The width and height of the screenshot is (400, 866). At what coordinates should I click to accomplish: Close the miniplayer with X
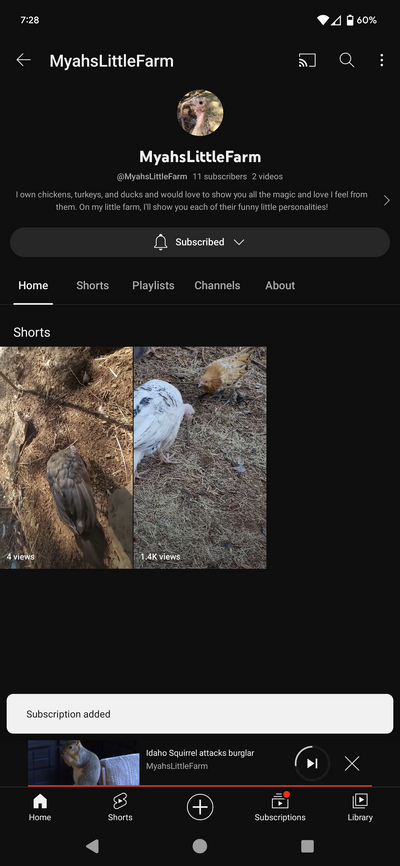click(x=352, y=763)
